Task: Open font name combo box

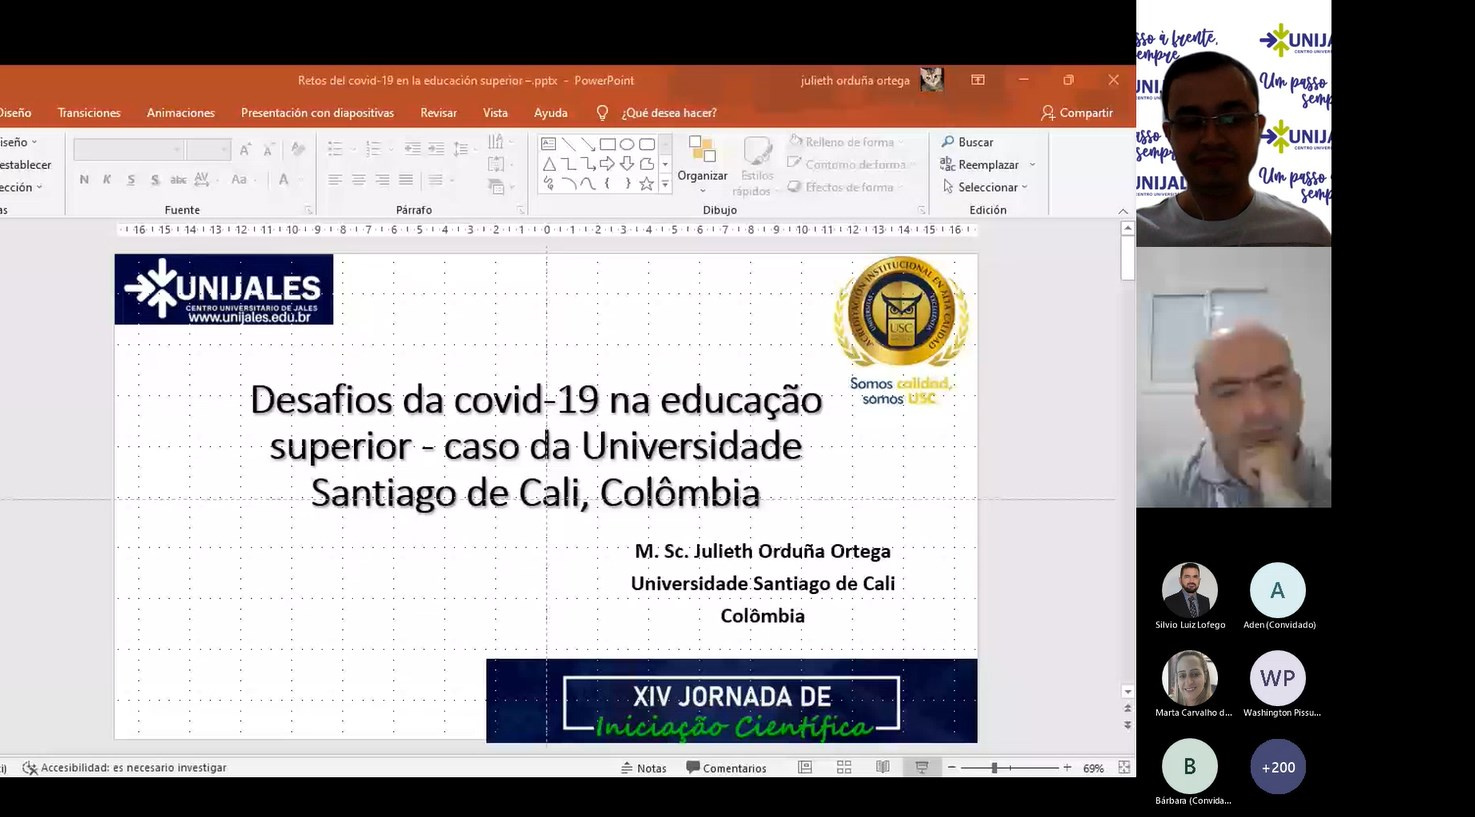Action: pyautogui.click(x=129, y=149)
